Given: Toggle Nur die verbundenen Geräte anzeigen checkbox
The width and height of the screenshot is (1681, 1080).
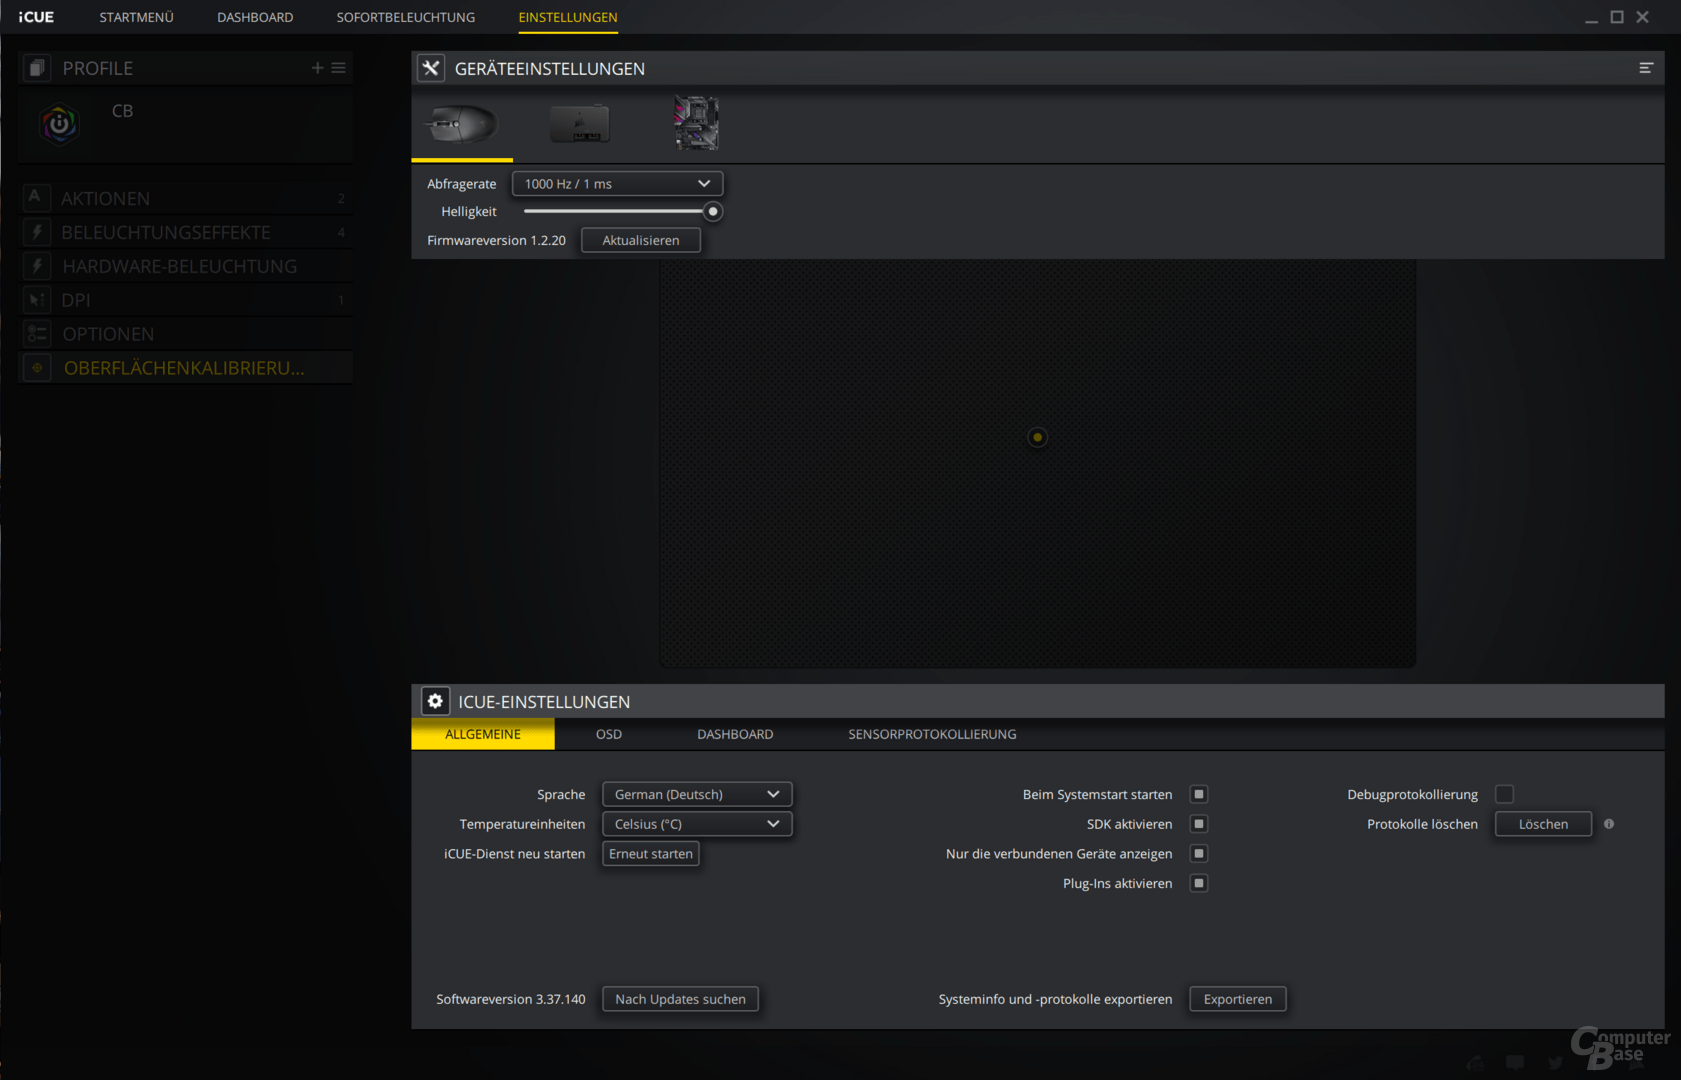Looking at the screenshot, I should click(1199, 853).
